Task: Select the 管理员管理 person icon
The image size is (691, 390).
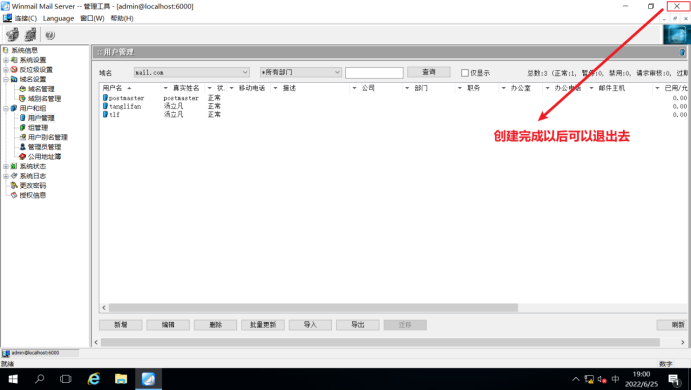Action: click(22, 147)
